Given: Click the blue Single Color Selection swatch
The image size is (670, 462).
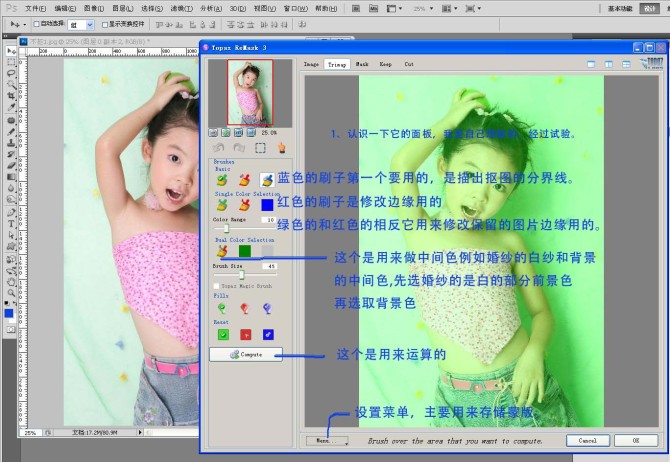Looking at the screenshot, I should pyautogui.click(x=267, y=205).
